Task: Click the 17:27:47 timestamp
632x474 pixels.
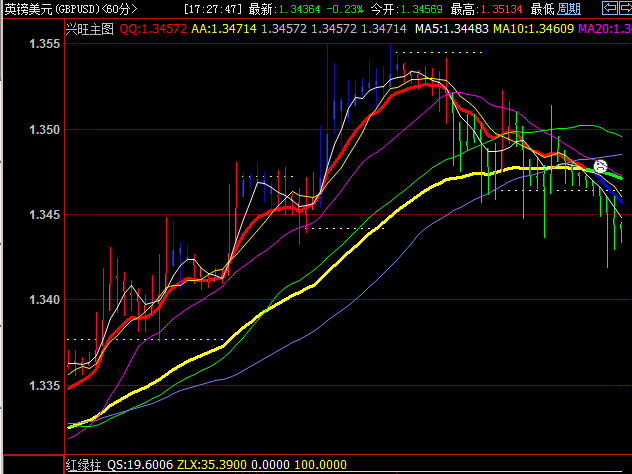Action: [215, 9]
